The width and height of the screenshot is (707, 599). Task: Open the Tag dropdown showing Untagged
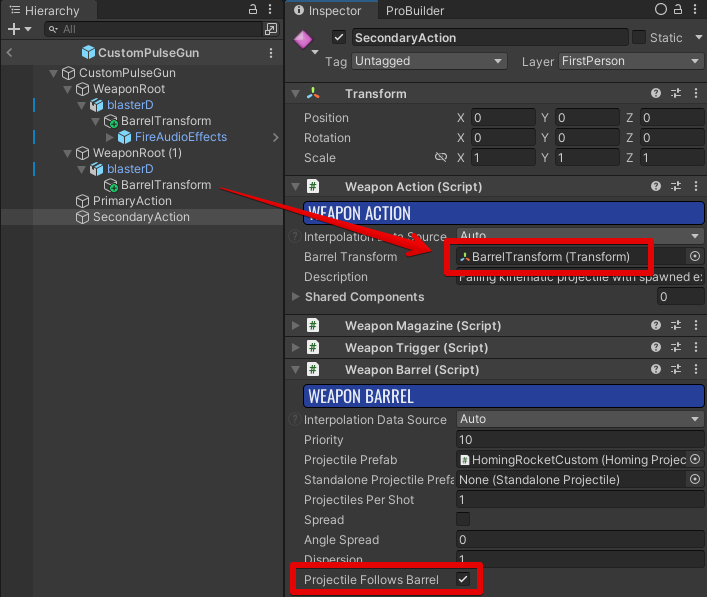point(429,61)
